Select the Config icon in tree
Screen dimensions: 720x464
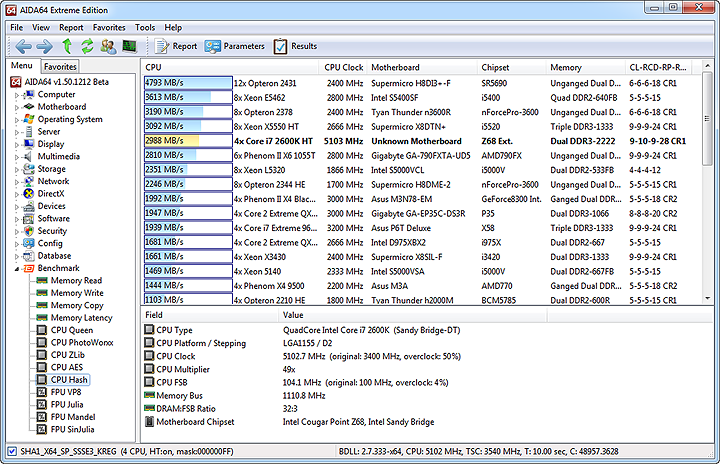28,243
